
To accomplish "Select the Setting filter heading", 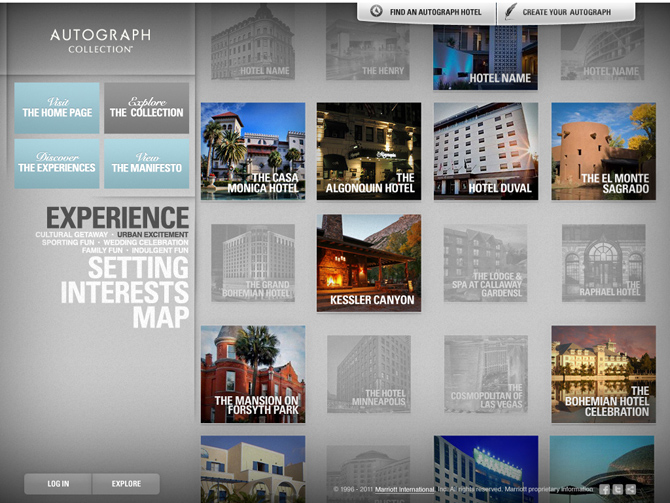I will click(x=137, y=268).
